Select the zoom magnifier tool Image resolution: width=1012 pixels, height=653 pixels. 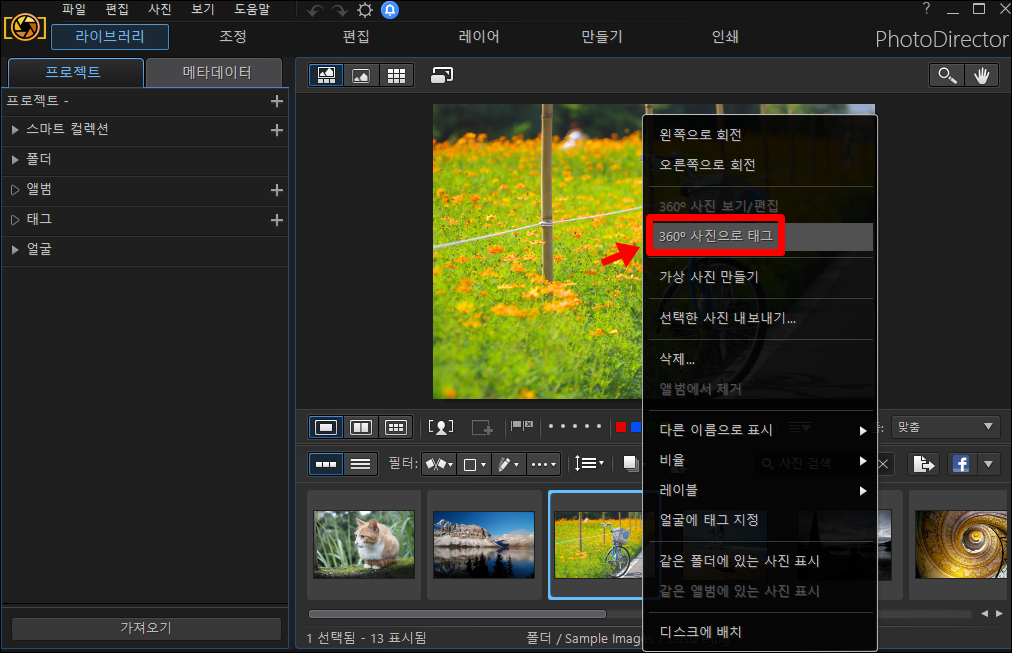(x=947, y=75)
